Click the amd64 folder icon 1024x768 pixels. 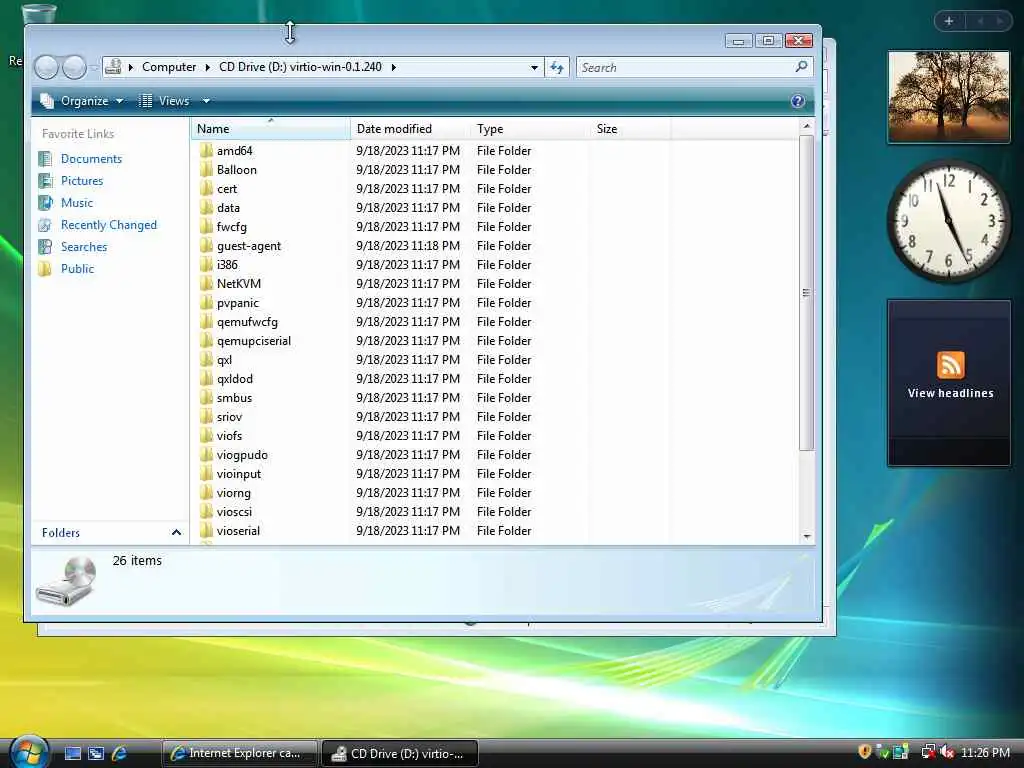click(x=206, y=150)
